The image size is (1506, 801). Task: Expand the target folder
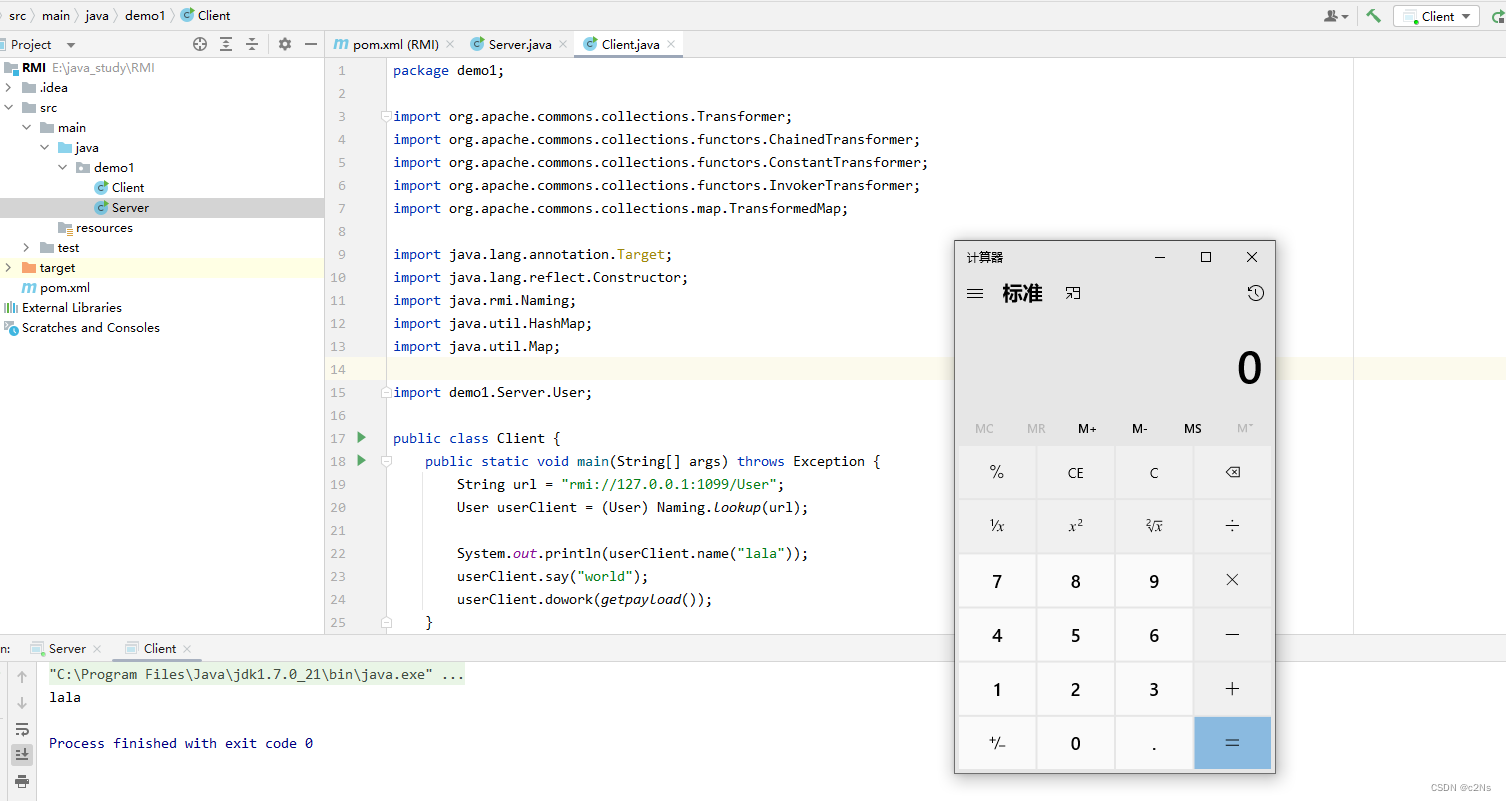pyautogui.click(x=9, y=268)
